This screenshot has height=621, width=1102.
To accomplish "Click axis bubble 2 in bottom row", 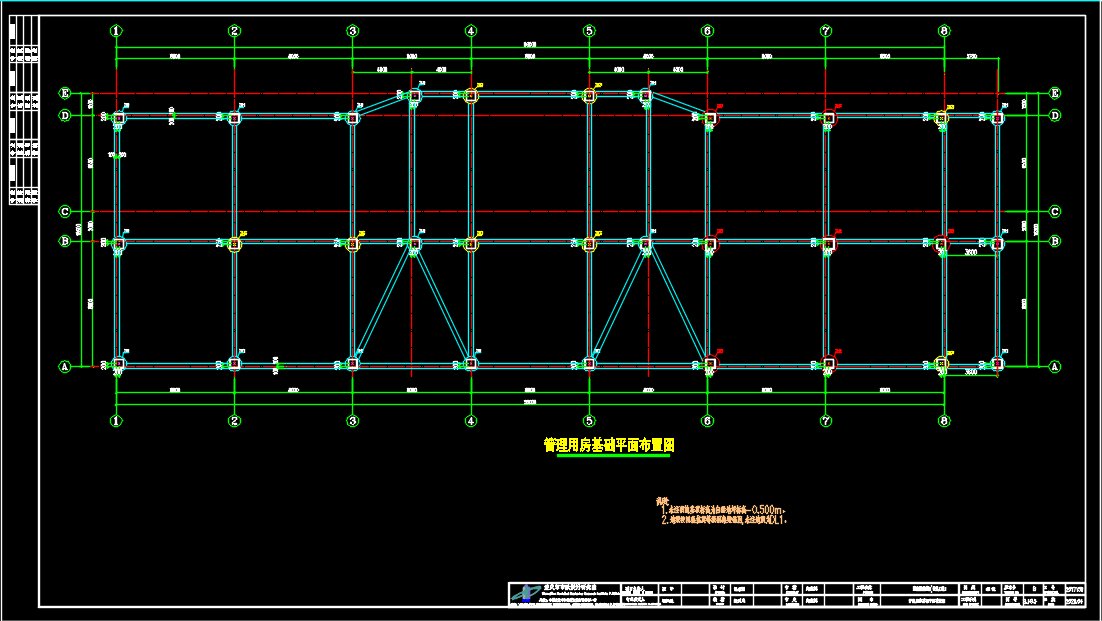I will pos(235,421).
